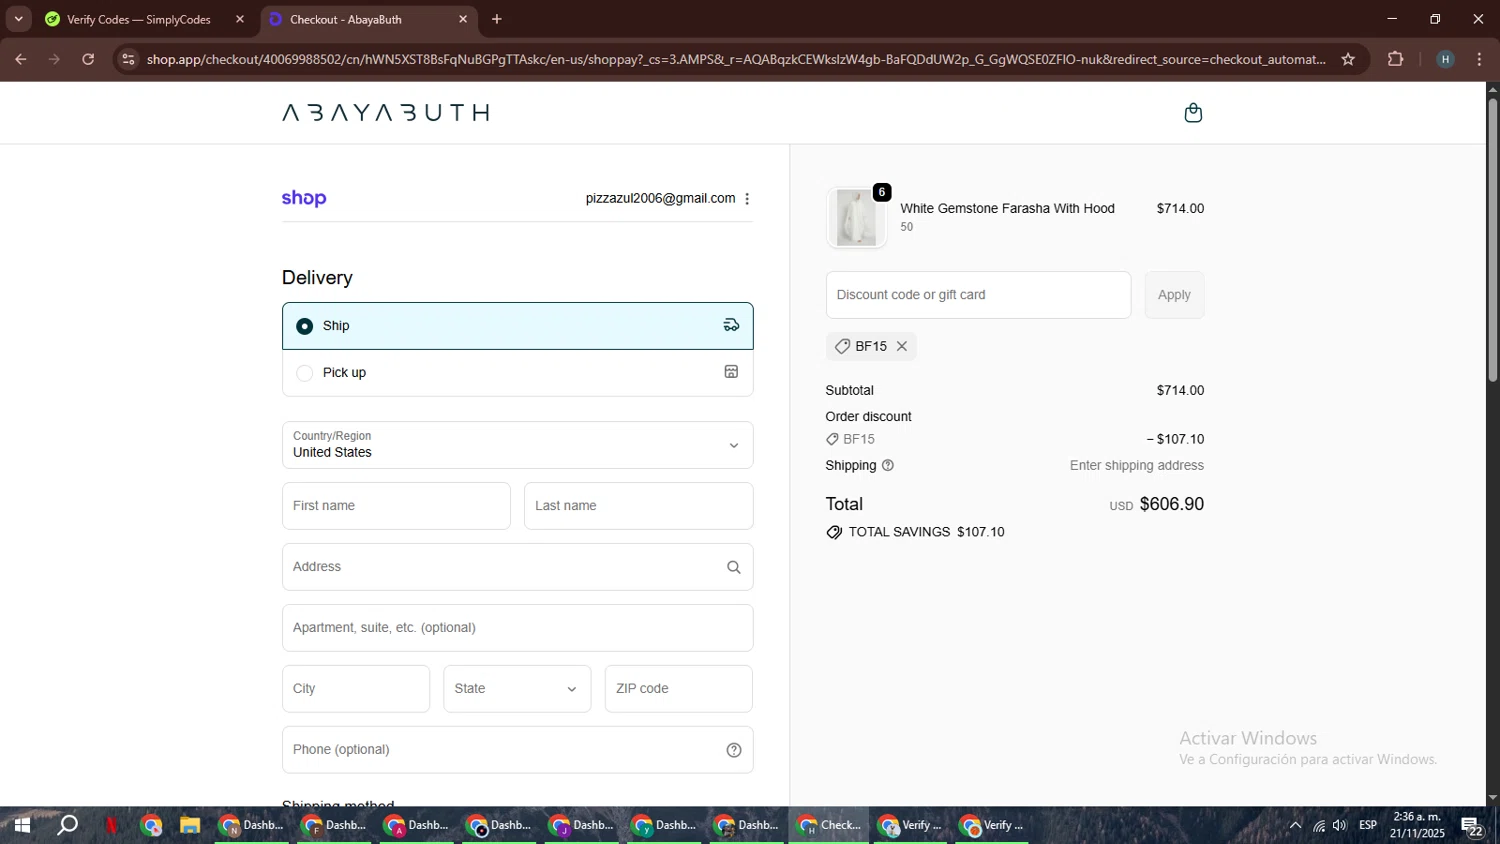Expand the Country/Region dropdown
This screenshot has width=1500, height=844.
517,445
